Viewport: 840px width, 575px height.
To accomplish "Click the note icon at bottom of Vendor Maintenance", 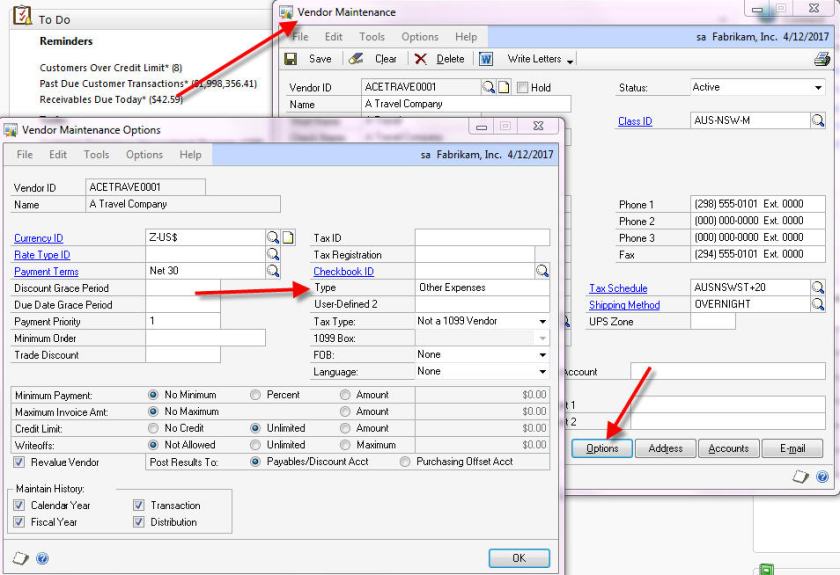I will click(x=800, y=476).
